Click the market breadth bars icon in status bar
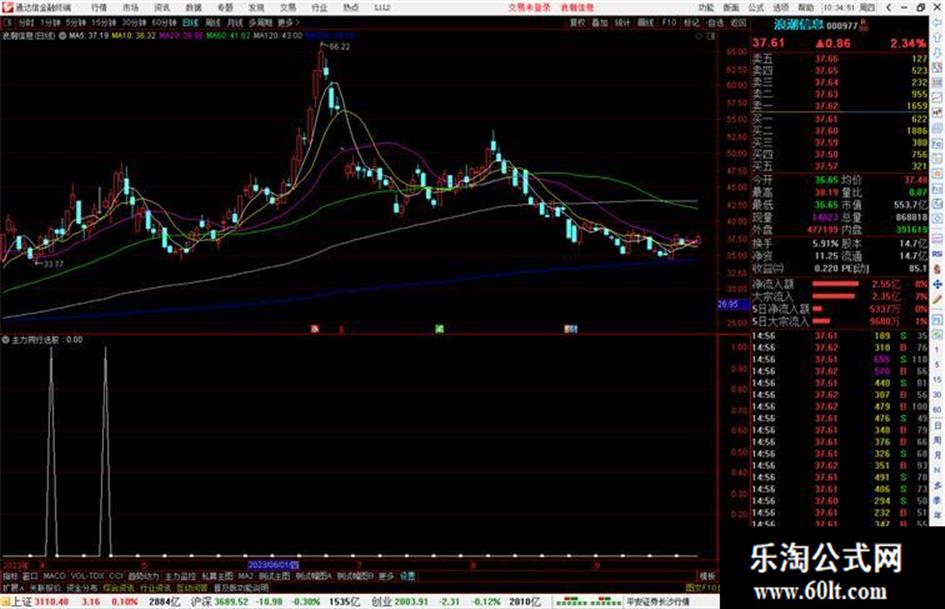The width and height of the screenshot is (945, 609). [587, 602]
